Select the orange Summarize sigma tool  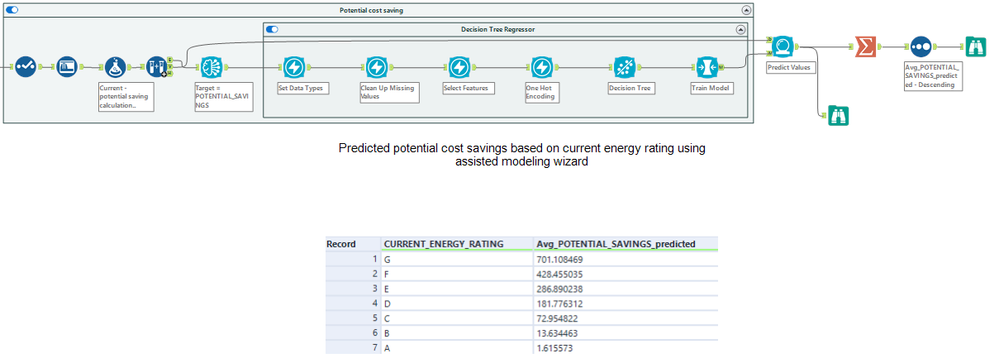click(865, 47)
